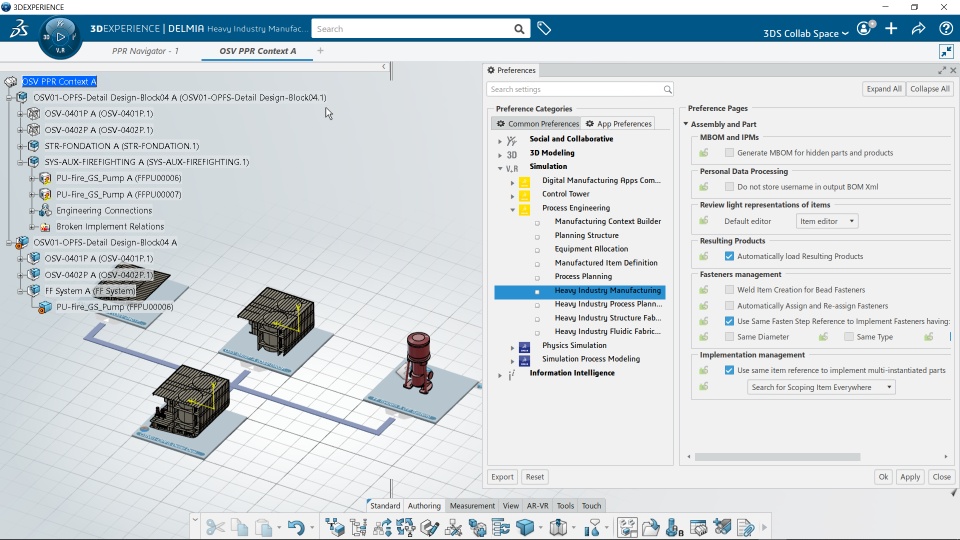The height and width of the screenshot is (540, 960).
Task: Click the list with refresh arrows icon
Action: (x=501, y=527)
